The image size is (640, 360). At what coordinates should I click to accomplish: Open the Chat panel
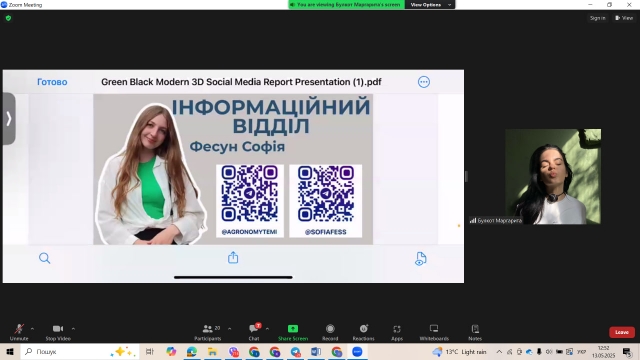[x=254, y=332]
